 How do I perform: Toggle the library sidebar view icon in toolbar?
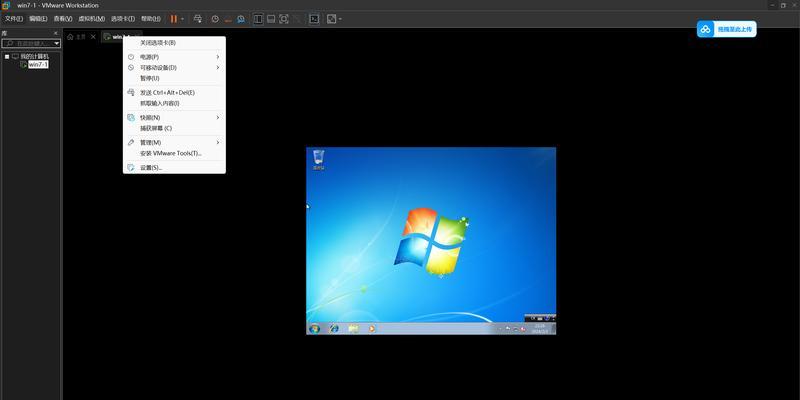click(x=258, y=19)
